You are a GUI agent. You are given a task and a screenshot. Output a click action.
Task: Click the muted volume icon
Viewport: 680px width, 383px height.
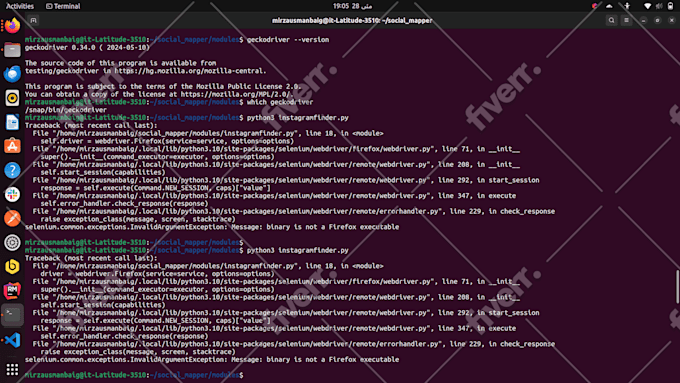click(x=659, y=6)
